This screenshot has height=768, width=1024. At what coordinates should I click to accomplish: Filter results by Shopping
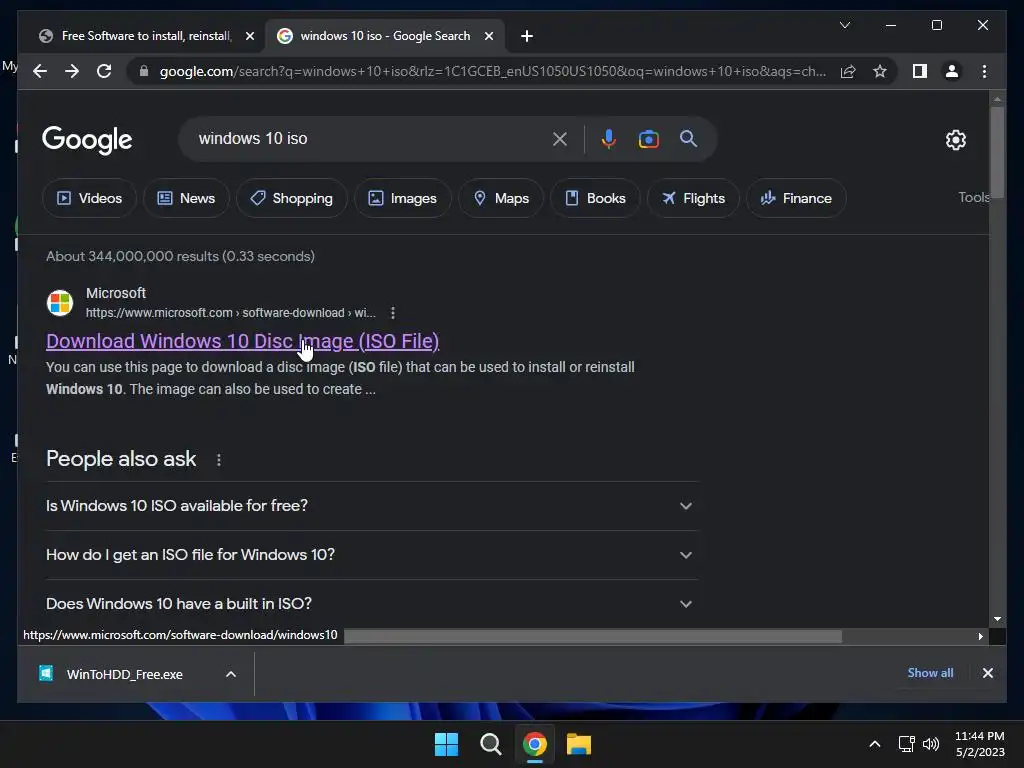(291, 198)
